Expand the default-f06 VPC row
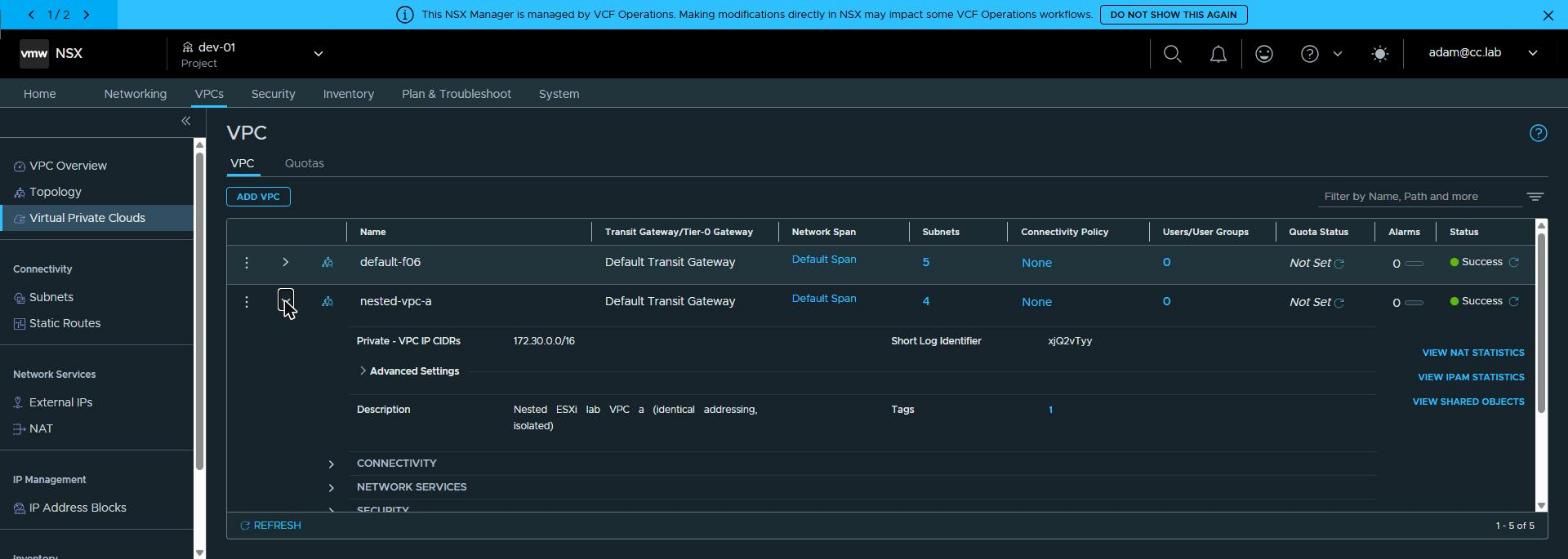This screenshot has height=559, width=1568. (285, 262)
